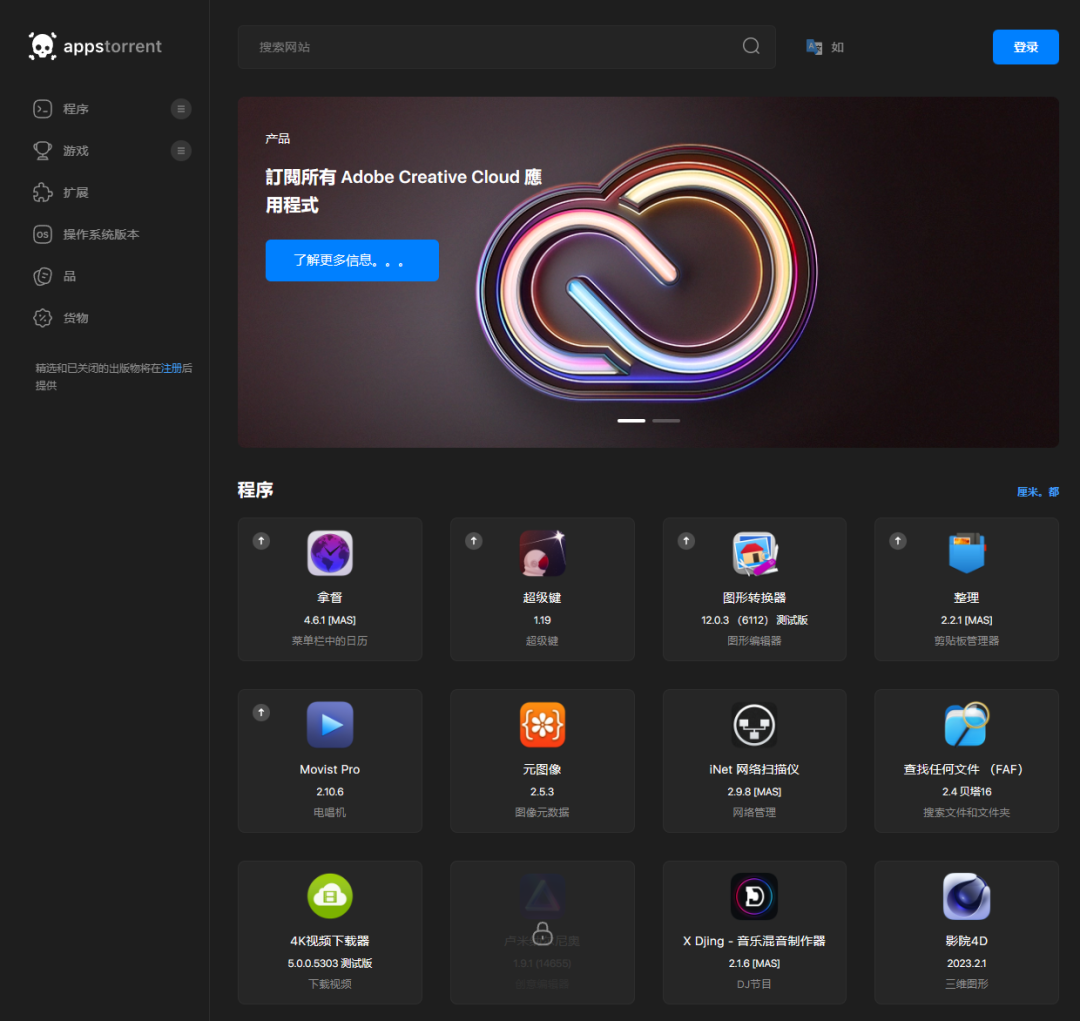Click the update arrow on 超级键 card
The image size is (1080, 1021).
point(473,541)
